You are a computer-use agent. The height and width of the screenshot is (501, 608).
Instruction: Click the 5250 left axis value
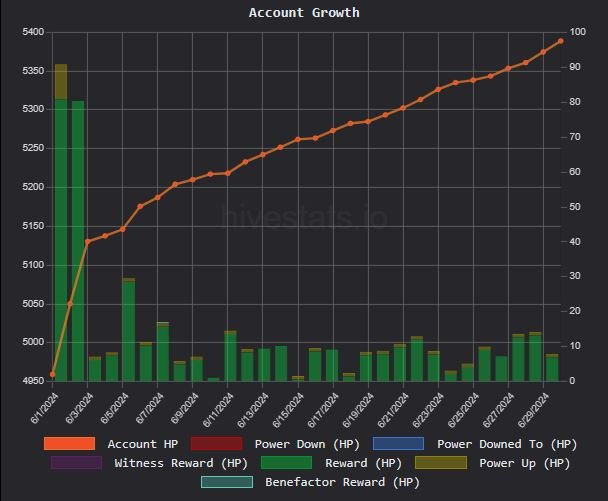[x=33, y=148]
